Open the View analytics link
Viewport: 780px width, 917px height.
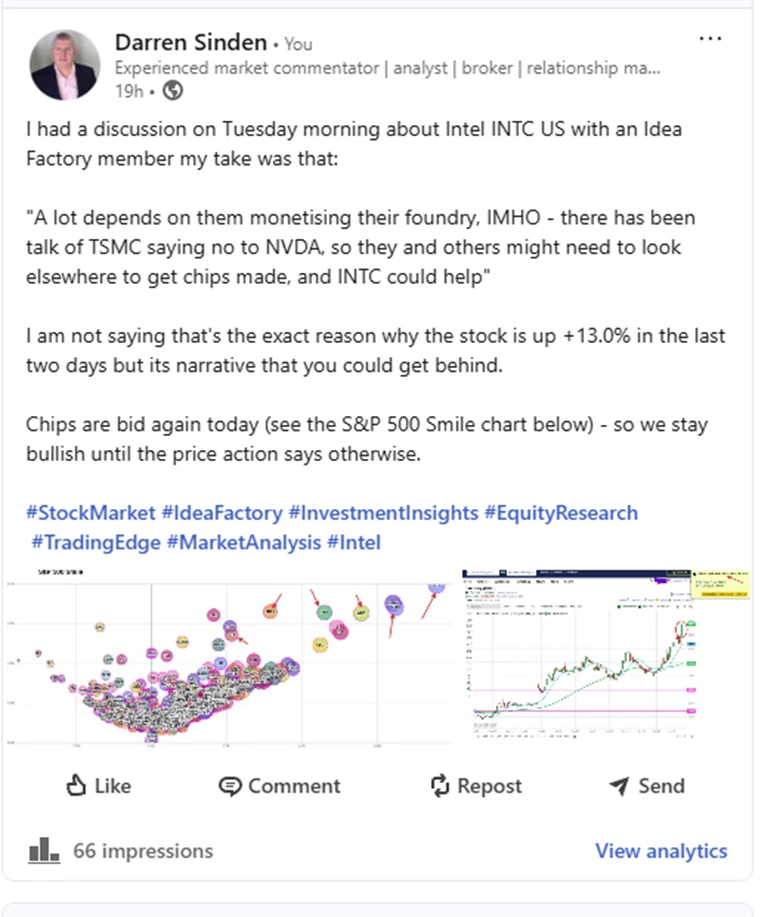pos(661,851)
